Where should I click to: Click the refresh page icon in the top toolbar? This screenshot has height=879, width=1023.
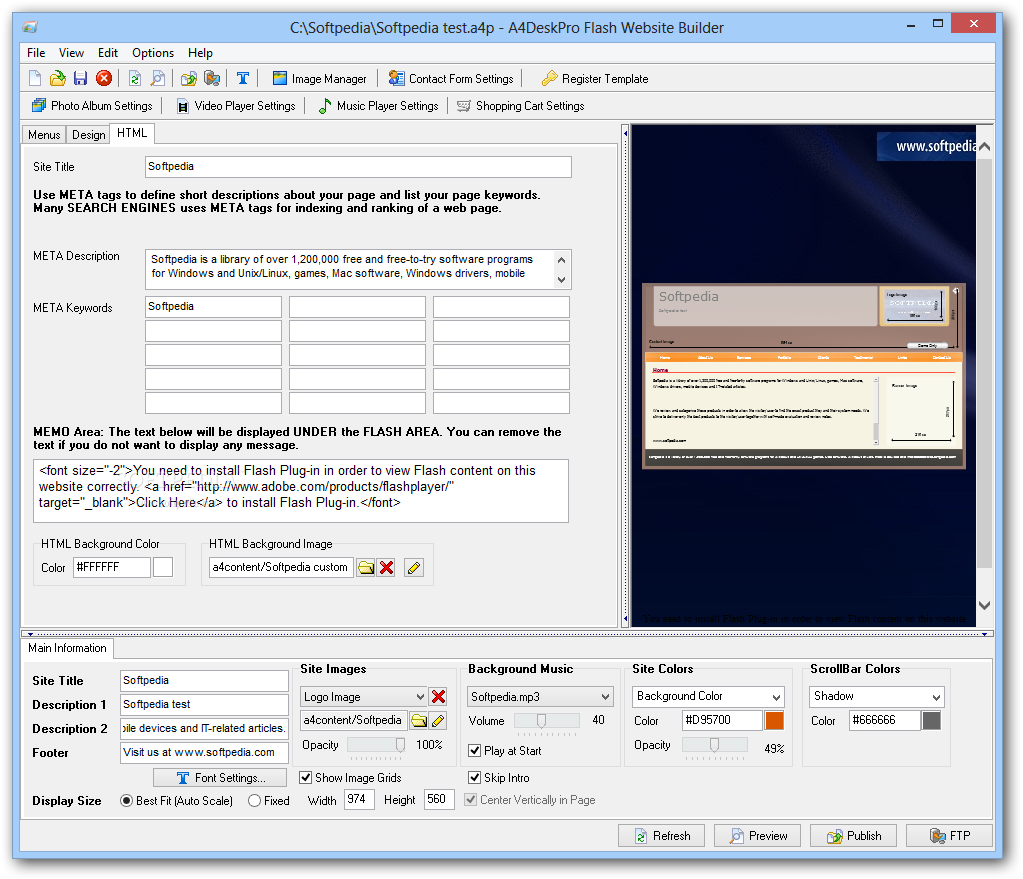pos(135,79)
